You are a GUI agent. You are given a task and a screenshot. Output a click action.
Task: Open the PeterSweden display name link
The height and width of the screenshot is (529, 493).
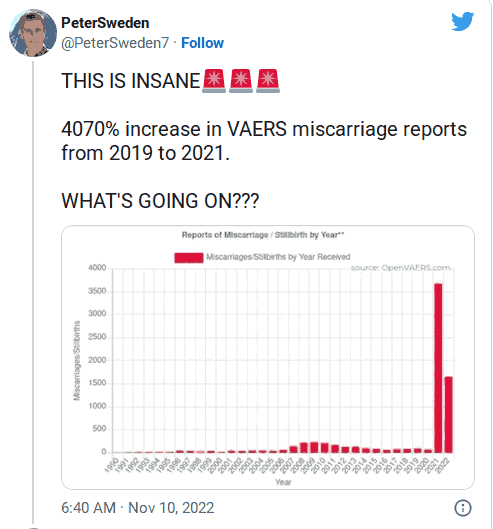(x=105, y=23)
